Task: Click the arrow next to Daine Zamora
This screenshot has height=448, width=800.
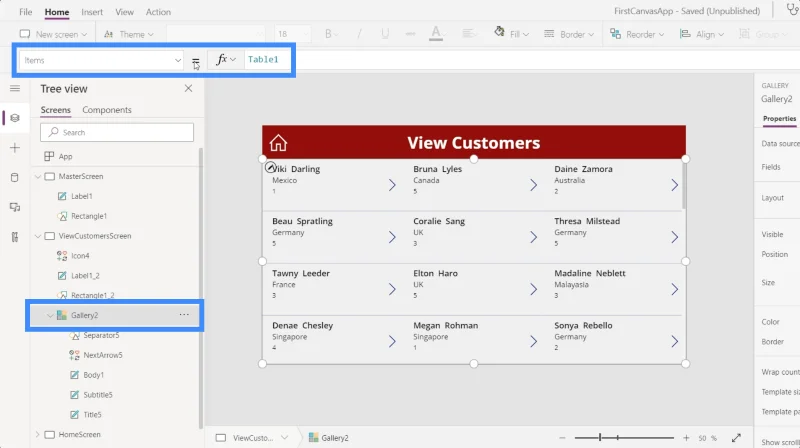Action: coord(674,185)
